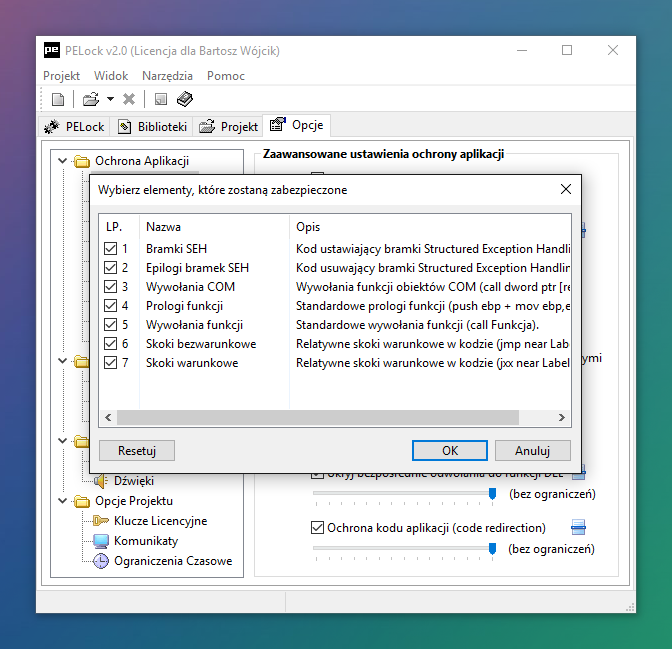Collapse the Ochrona Aplikacji tree node
Screen dimensions: 672x649
click(x=63, y=161)
